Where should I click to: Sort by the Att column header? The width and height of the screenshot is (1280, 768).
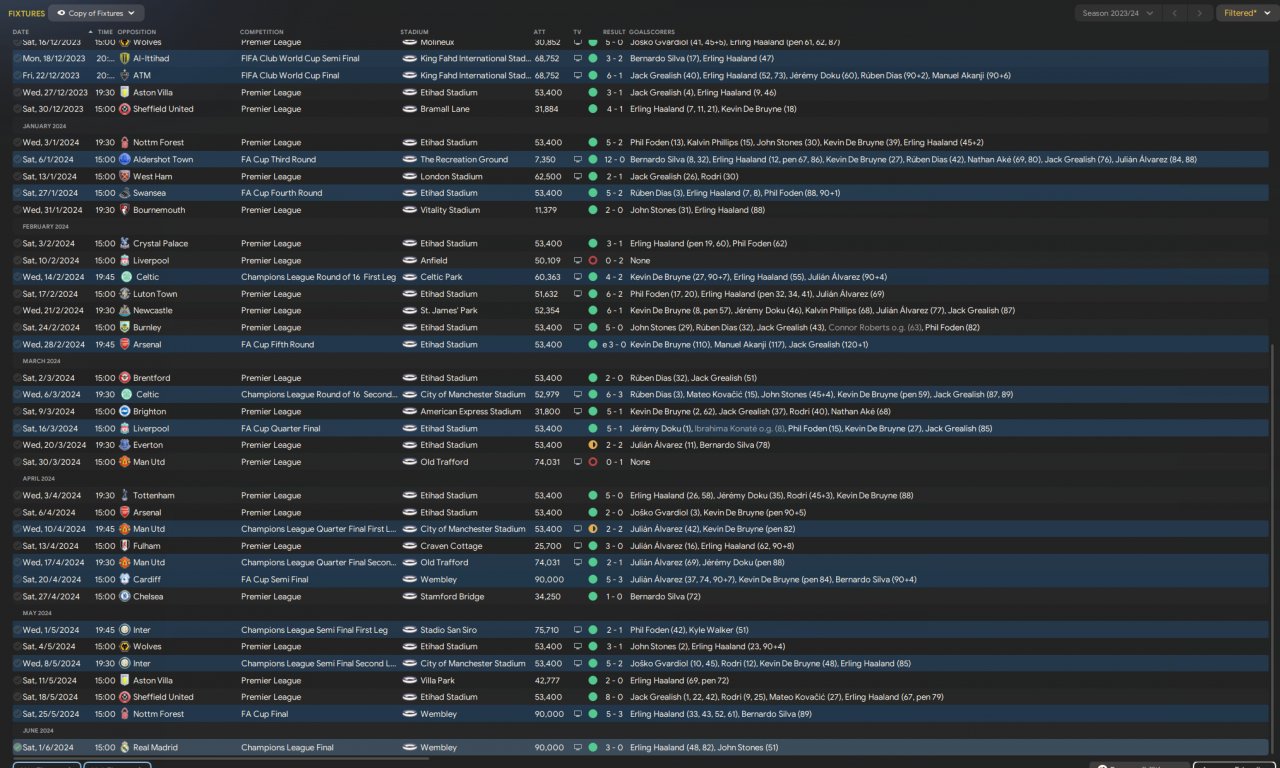tap(540, 32)
